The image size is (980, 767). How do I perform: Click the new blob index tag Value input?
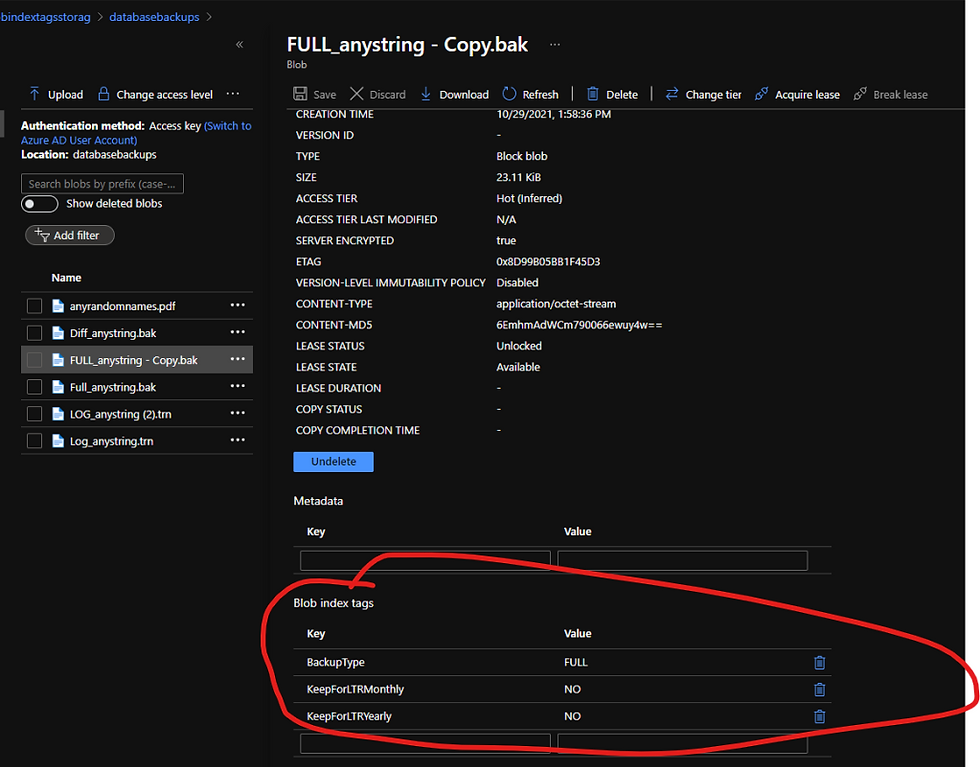point(682,743)
